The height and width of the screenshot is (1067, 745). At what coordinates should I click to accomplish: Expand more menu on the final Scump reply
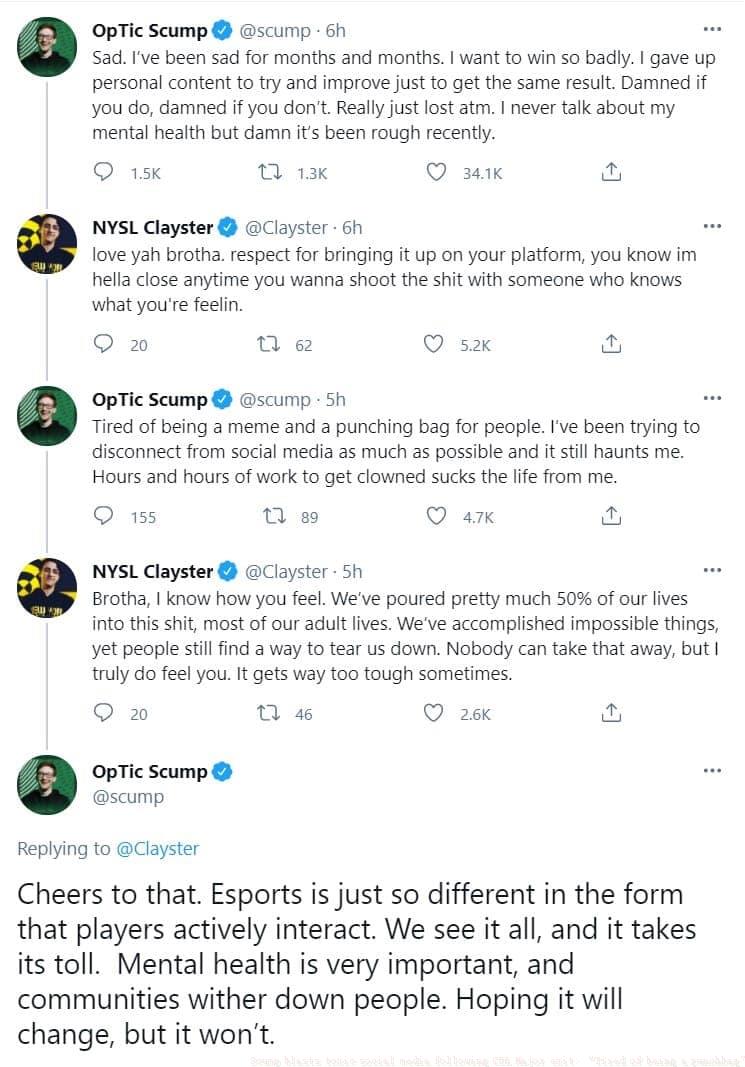pyautogui.click(x=712, y=770)
